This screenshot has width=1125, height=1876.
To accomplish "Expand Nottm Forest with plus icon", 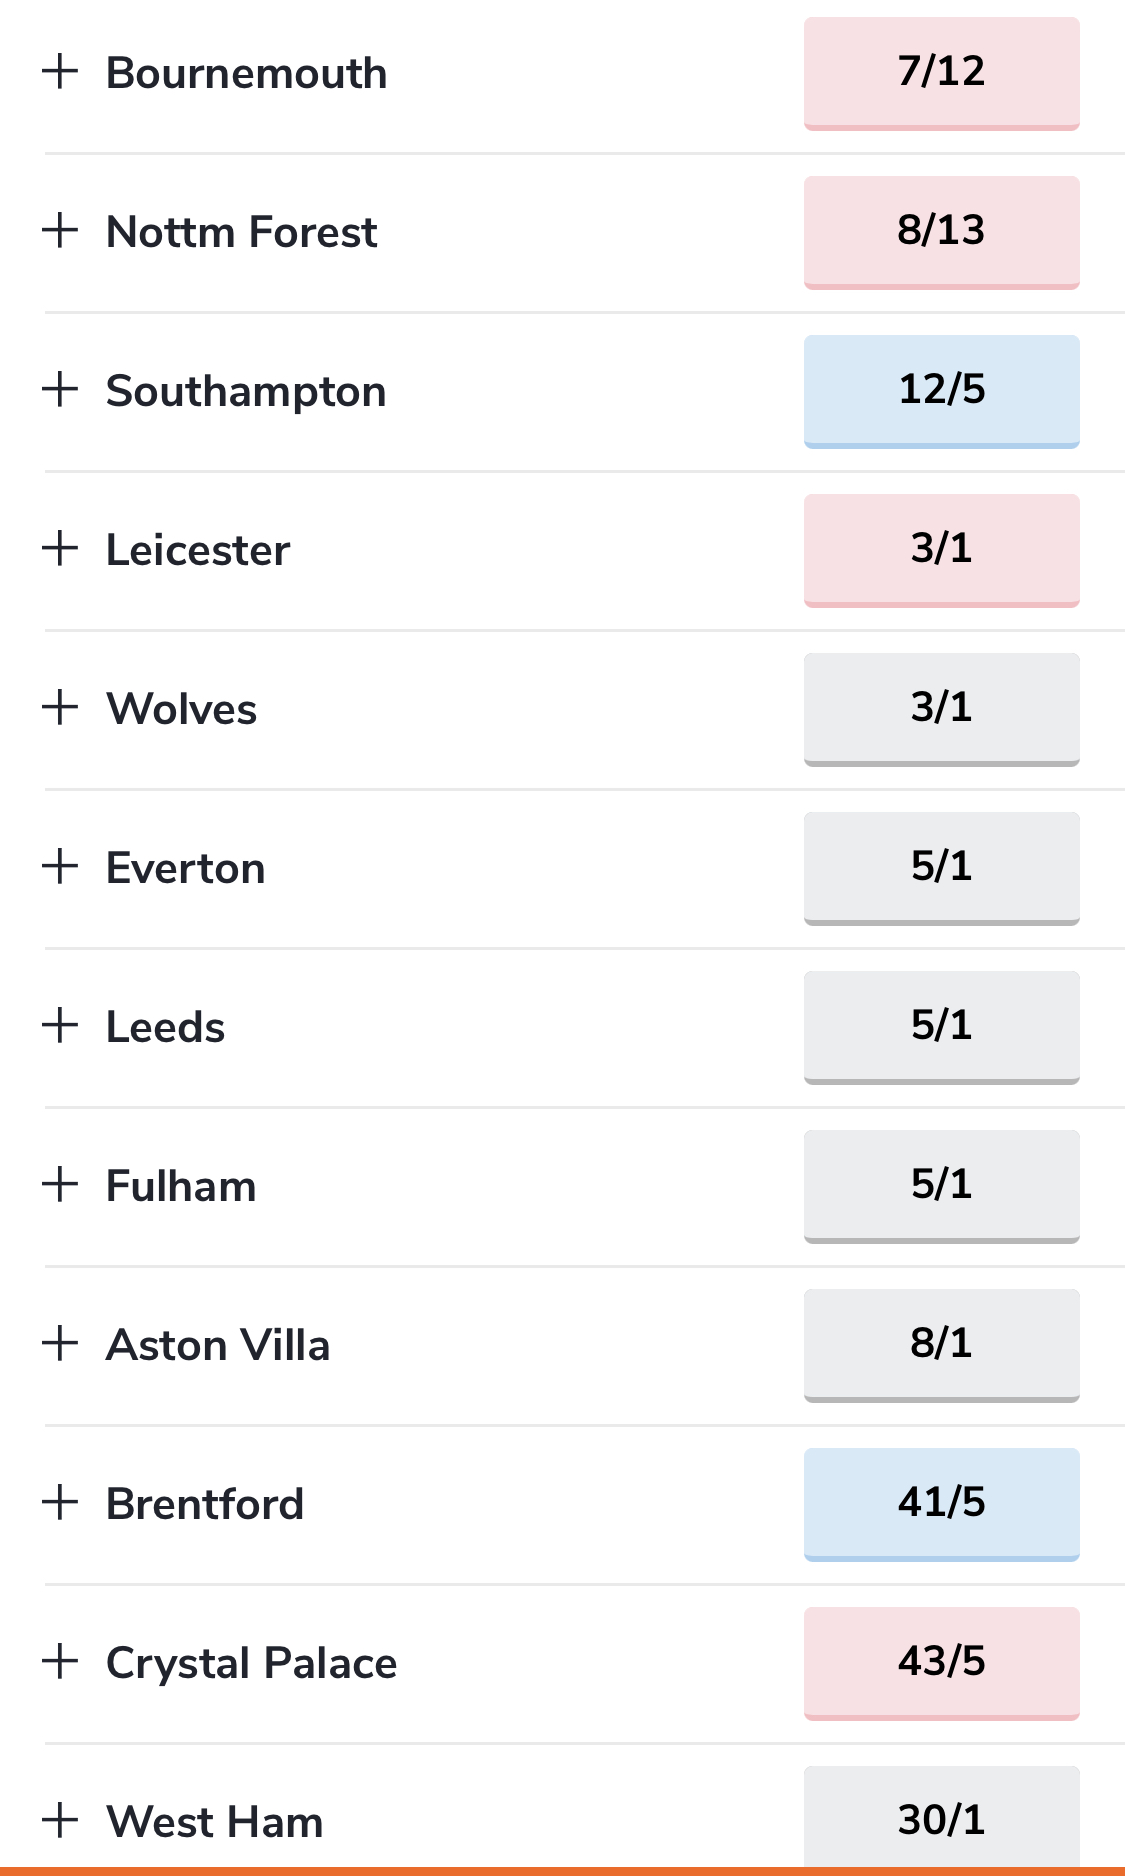I will tap(60, 230).
